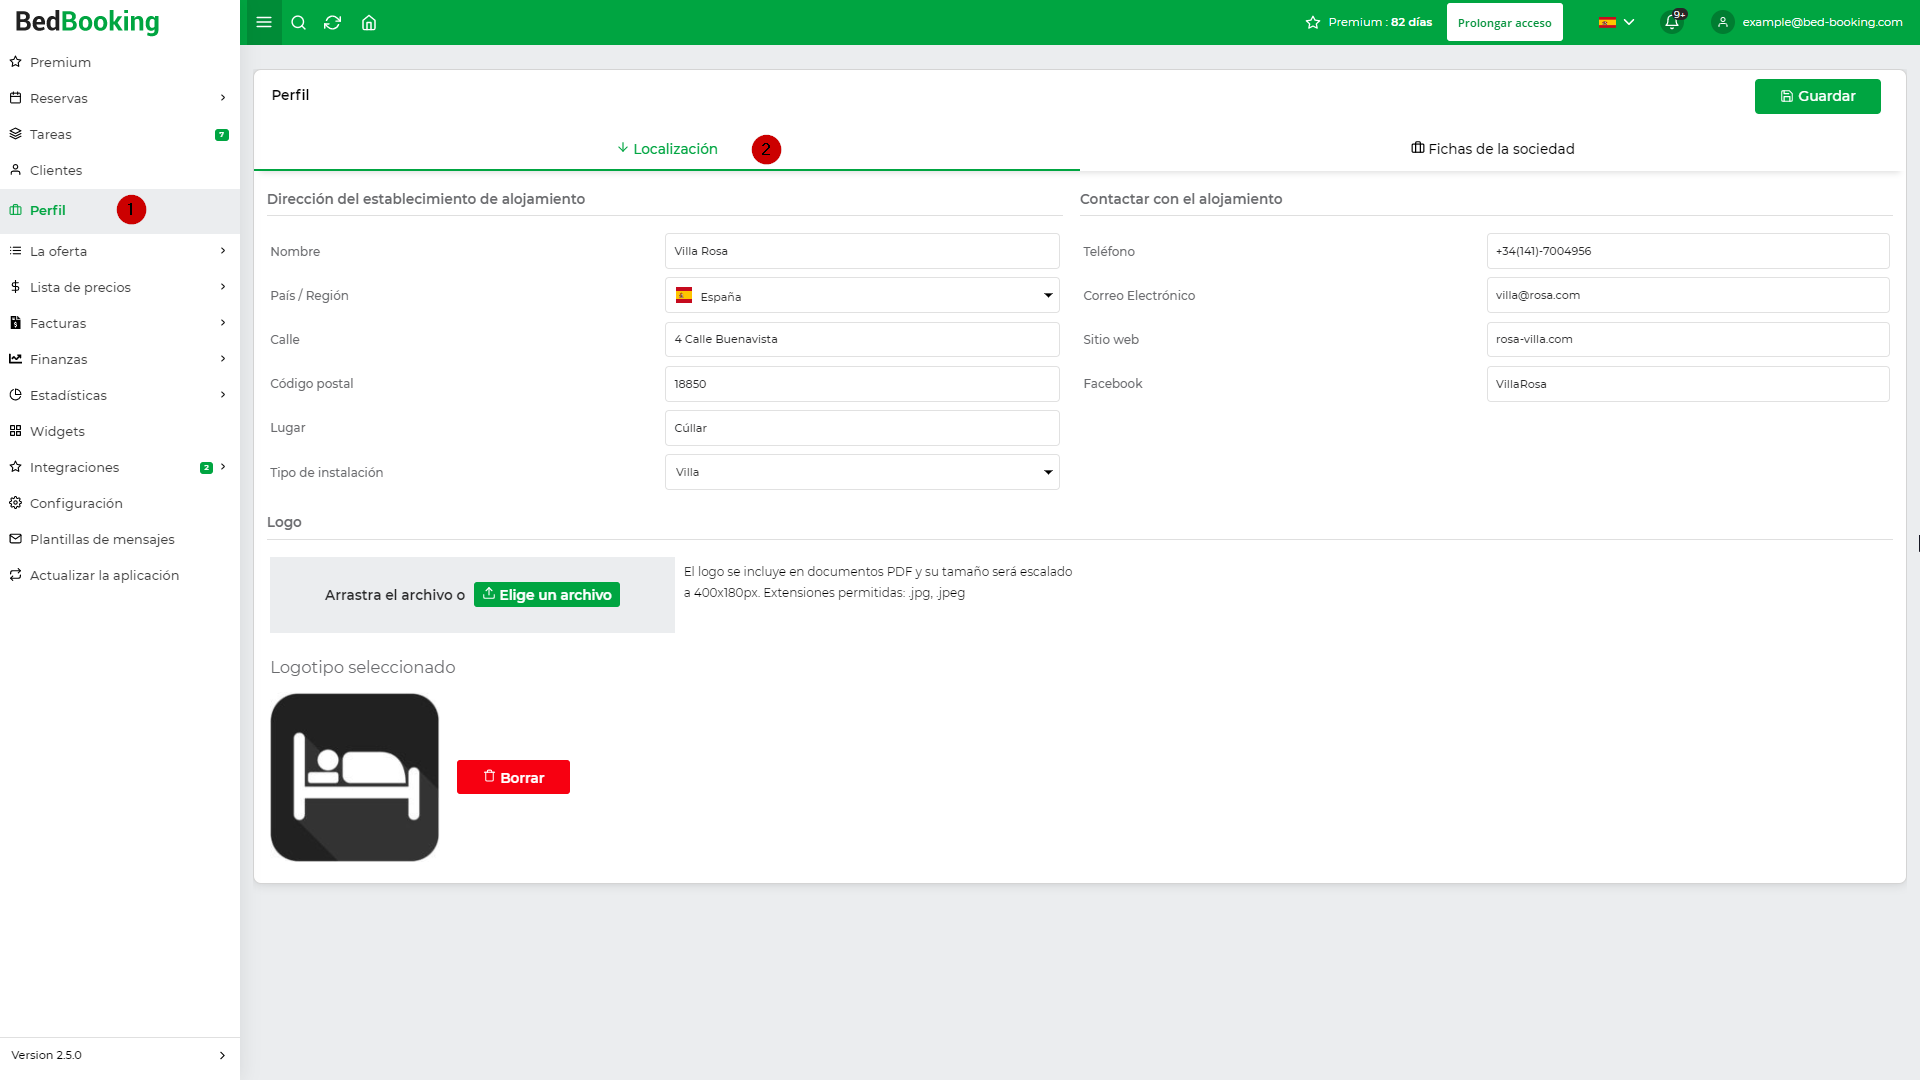
Task: Click the Widgets grid icon
Action: click(x=15, y=431)
